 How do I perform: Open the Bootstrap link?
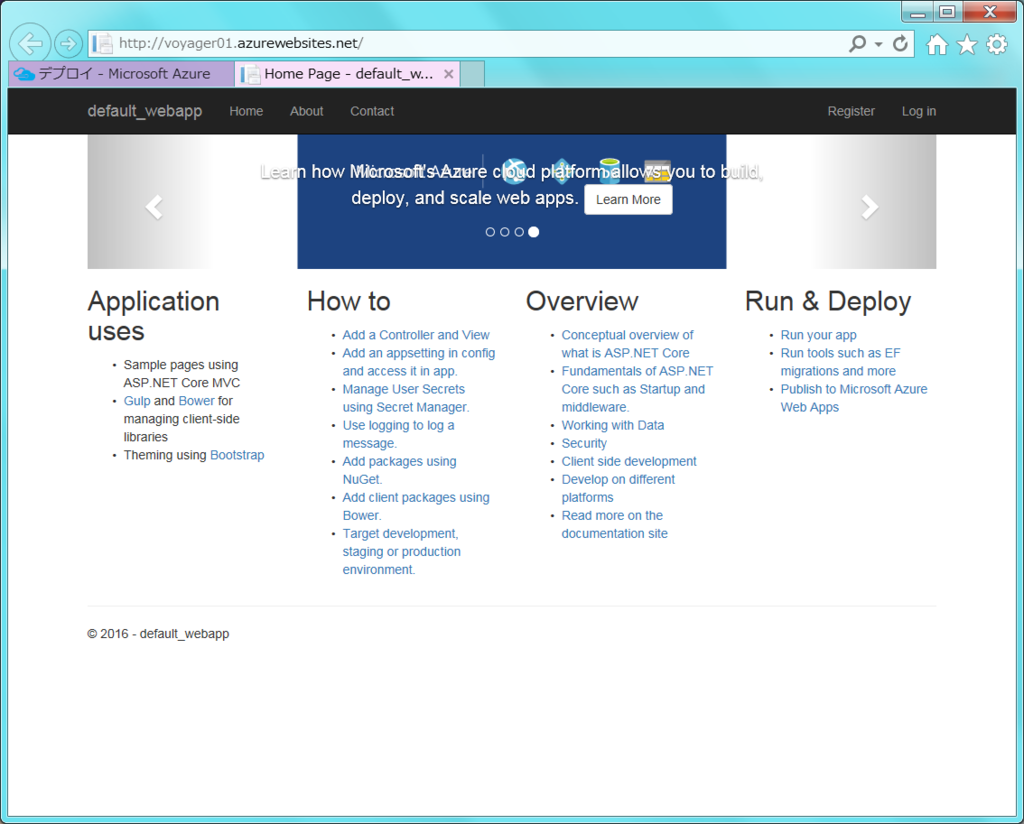(x=237, y=455)
